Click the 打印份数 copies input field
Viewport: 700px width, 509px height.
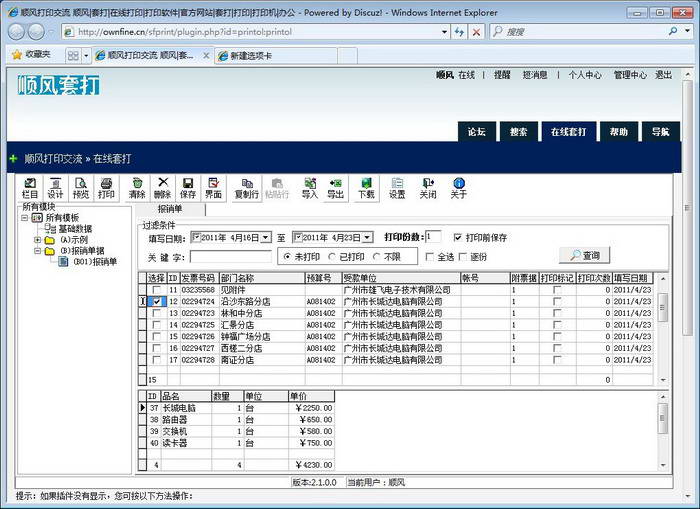click(433, 237)
